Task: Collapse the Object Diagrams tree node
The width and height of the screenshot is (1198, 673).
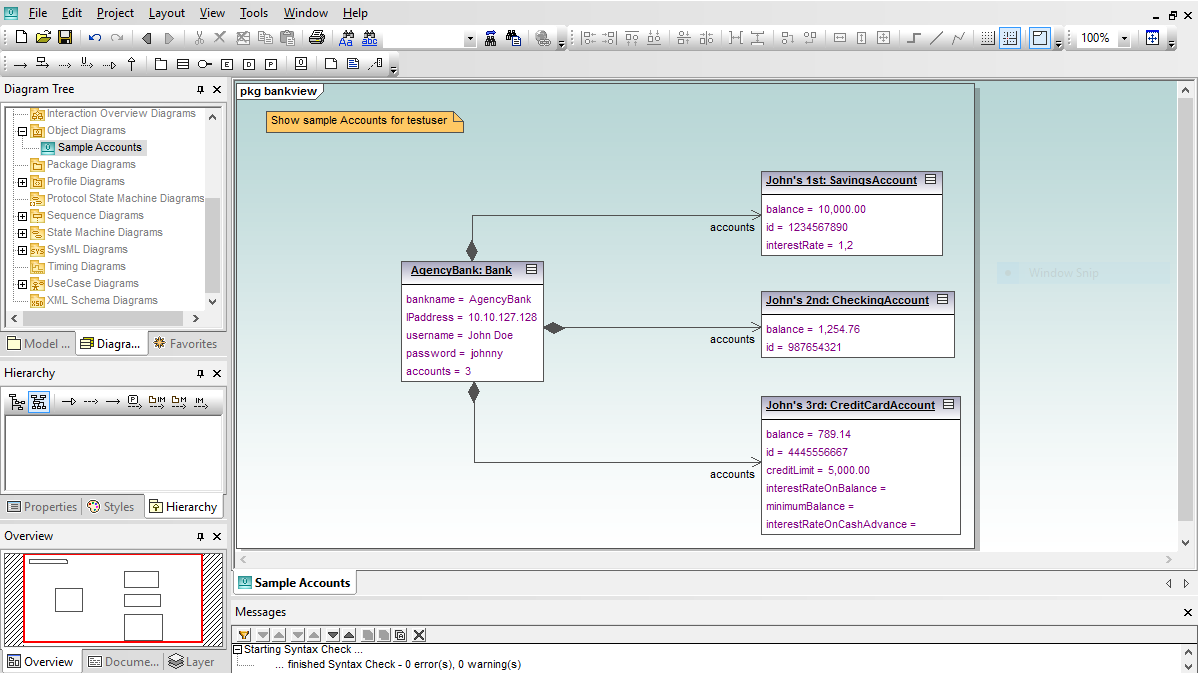Action: point(23,131)
